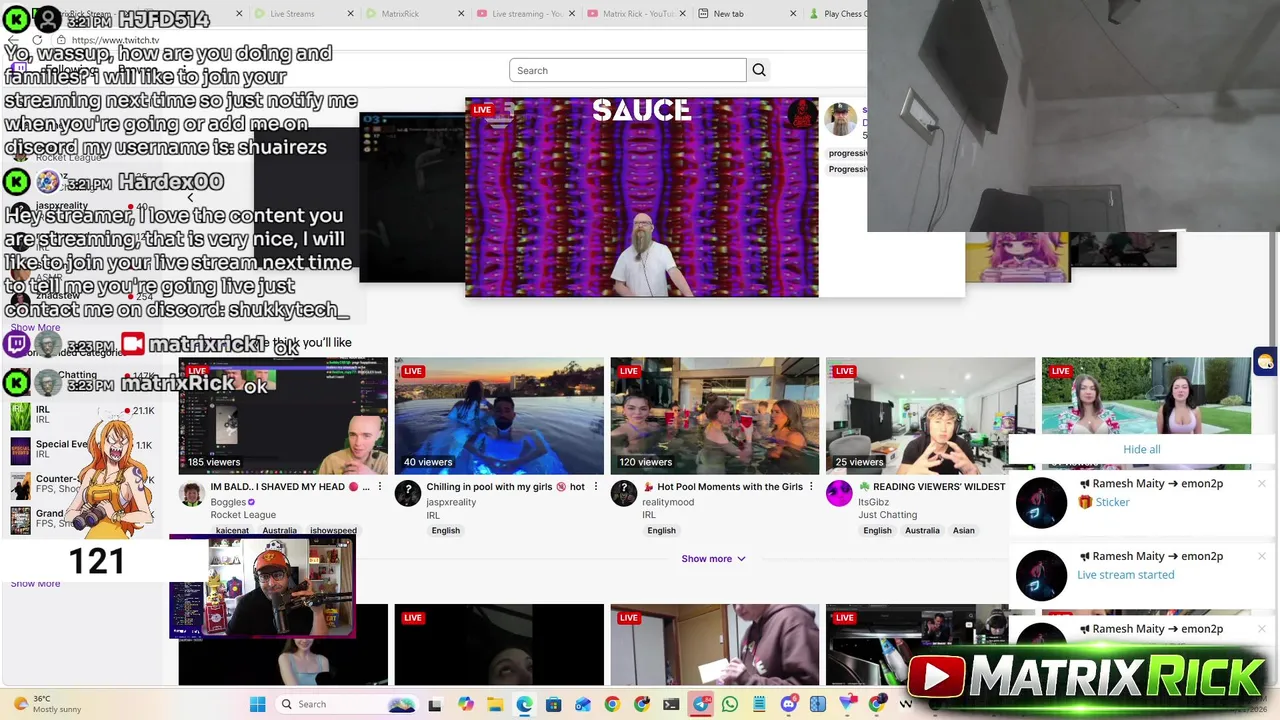Image resolution: width=1280 pixels, height=720 pixels.
Task: Open IM BALD I SHAVED MY HEAD stream thumbnail
Action: coord(283,416)
